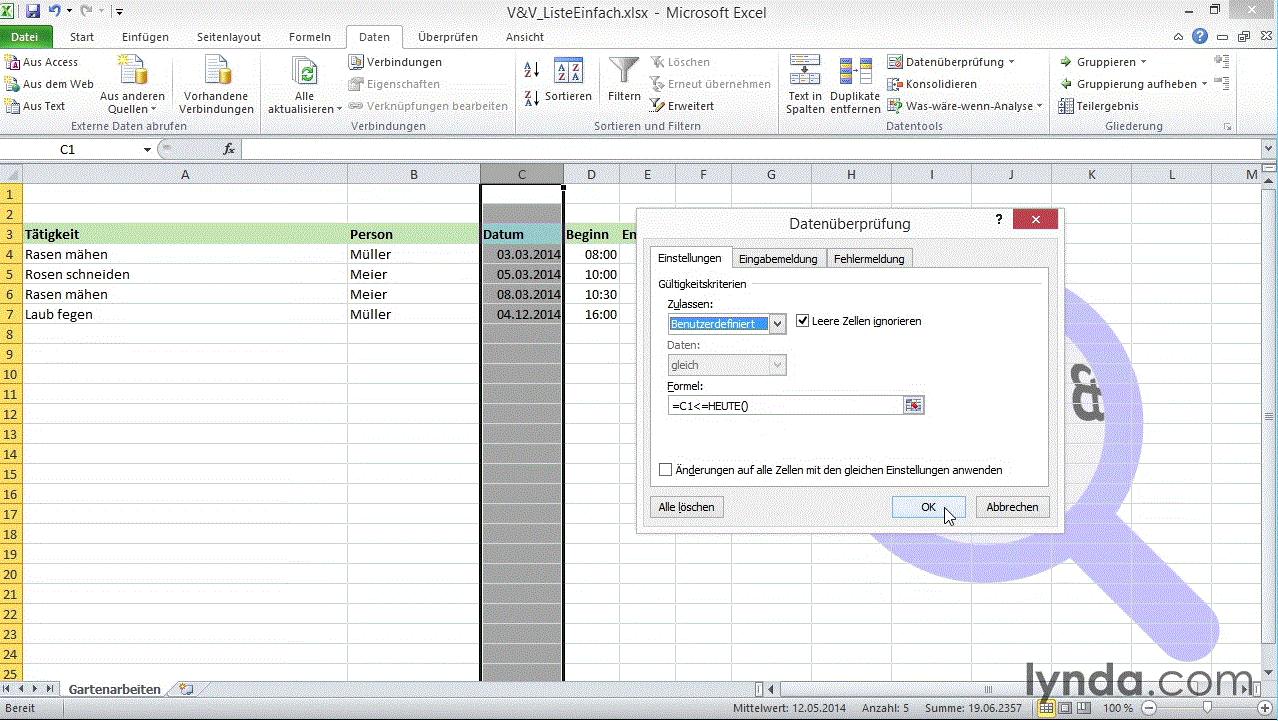Toggle the Filtern funnel
Image resolution: width=1278 pixels, height=721 pixels.
pos(624,80)
